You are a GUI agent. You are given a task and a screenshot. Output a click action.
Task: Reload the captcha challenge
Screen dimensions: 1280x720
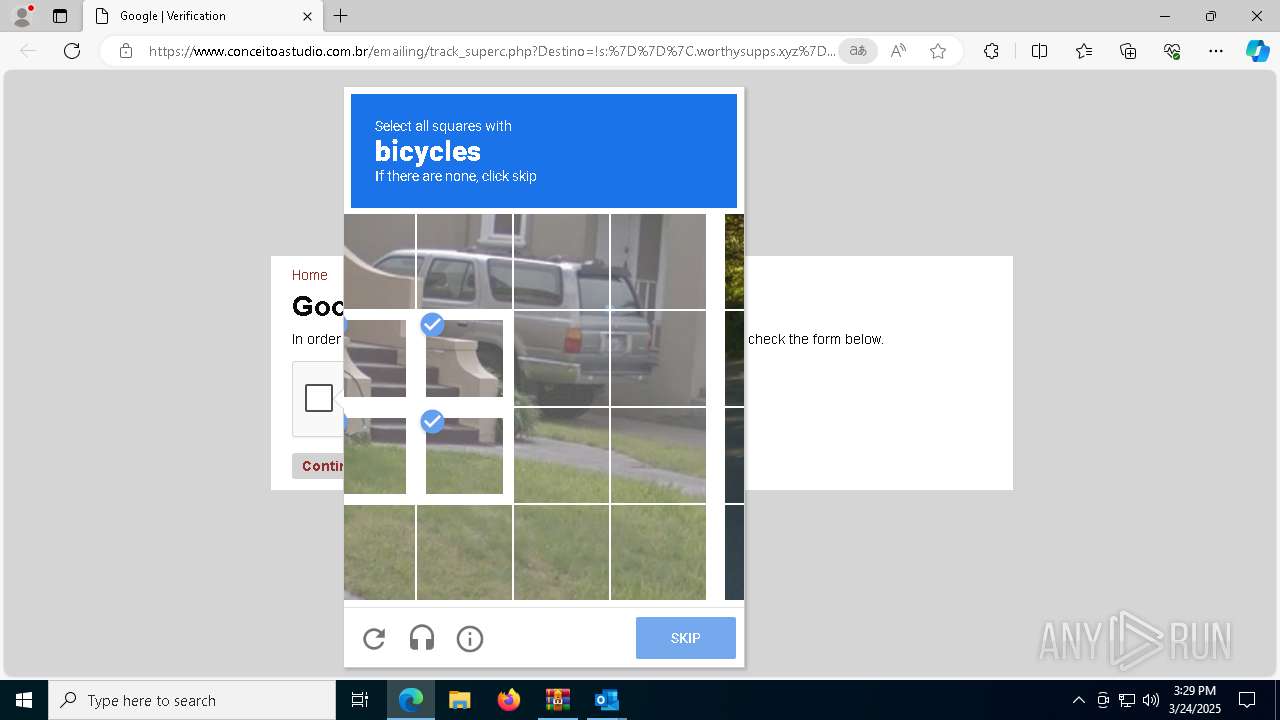click(374, 639)
